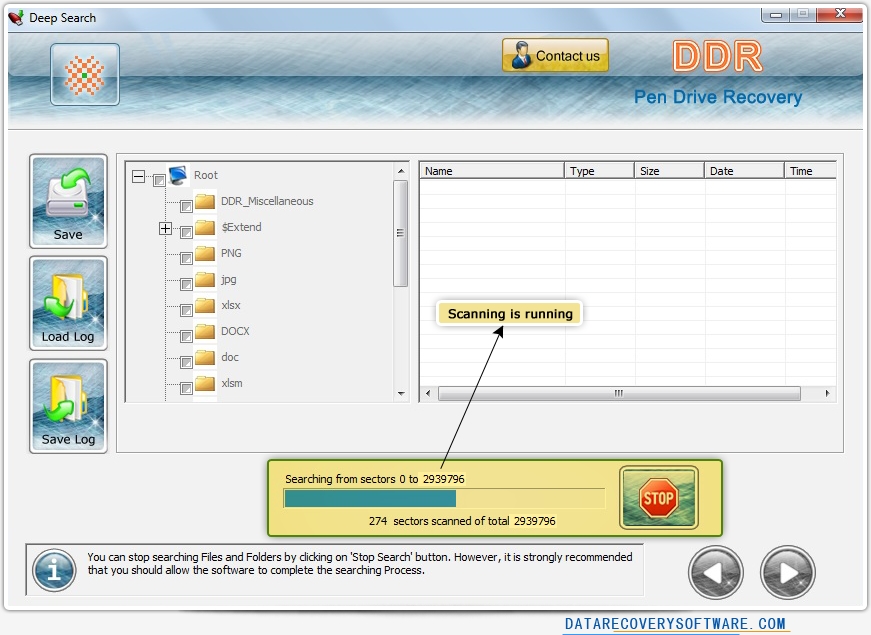
Task: Click the jpg folder icon
Action: point(205,279)
